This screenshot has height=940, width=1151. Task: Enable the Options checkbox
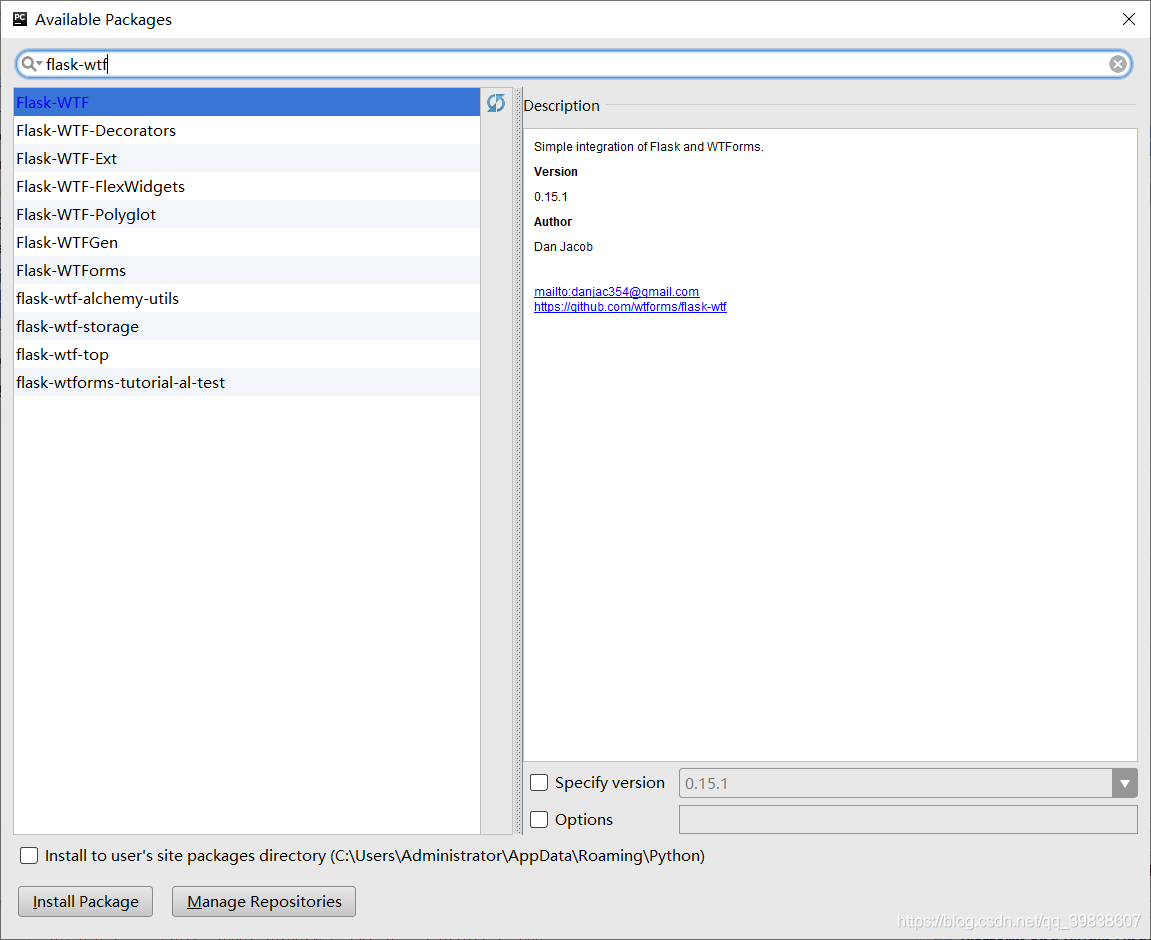(539, 820)
